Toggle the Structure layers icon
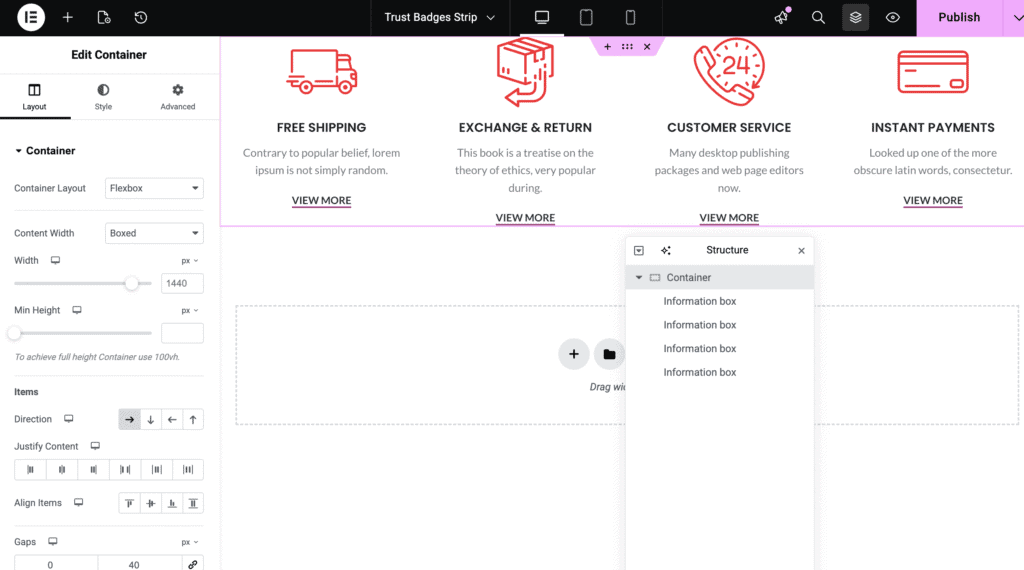The height and width of the screenshot is (570, 1024). coord(856,18)
